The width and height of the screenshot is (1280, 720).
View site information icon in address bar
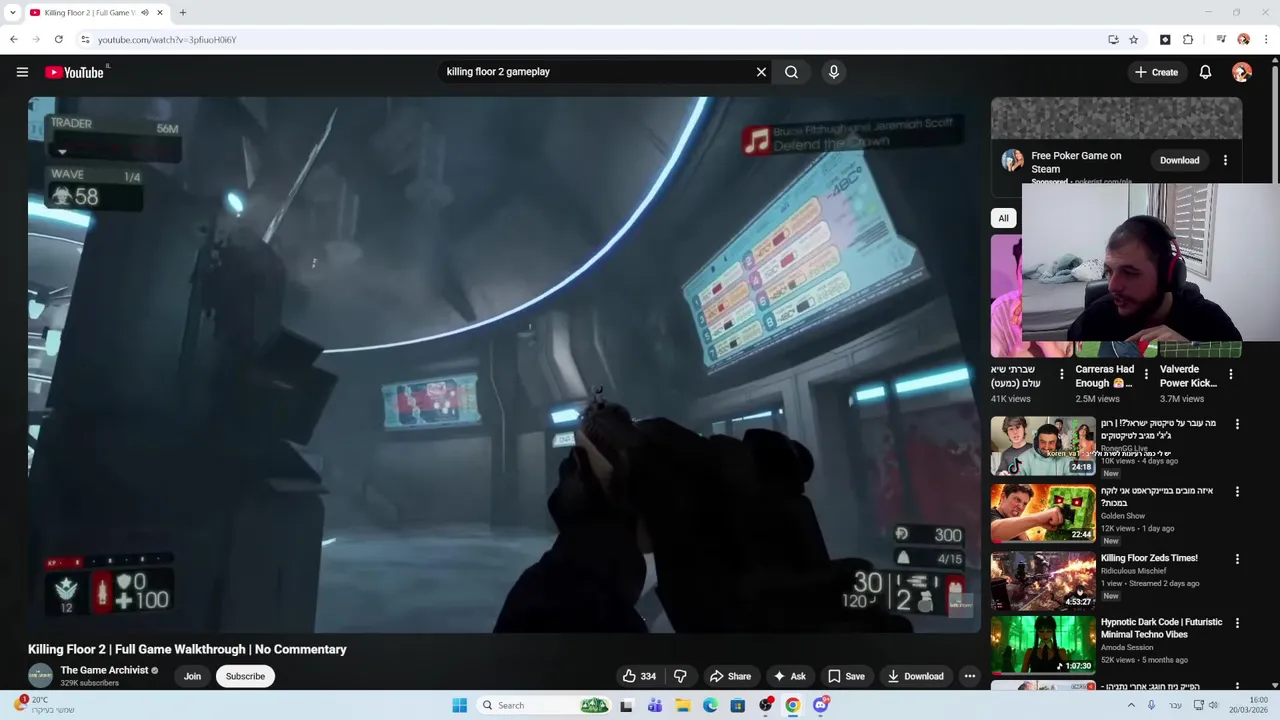[86, 40]
